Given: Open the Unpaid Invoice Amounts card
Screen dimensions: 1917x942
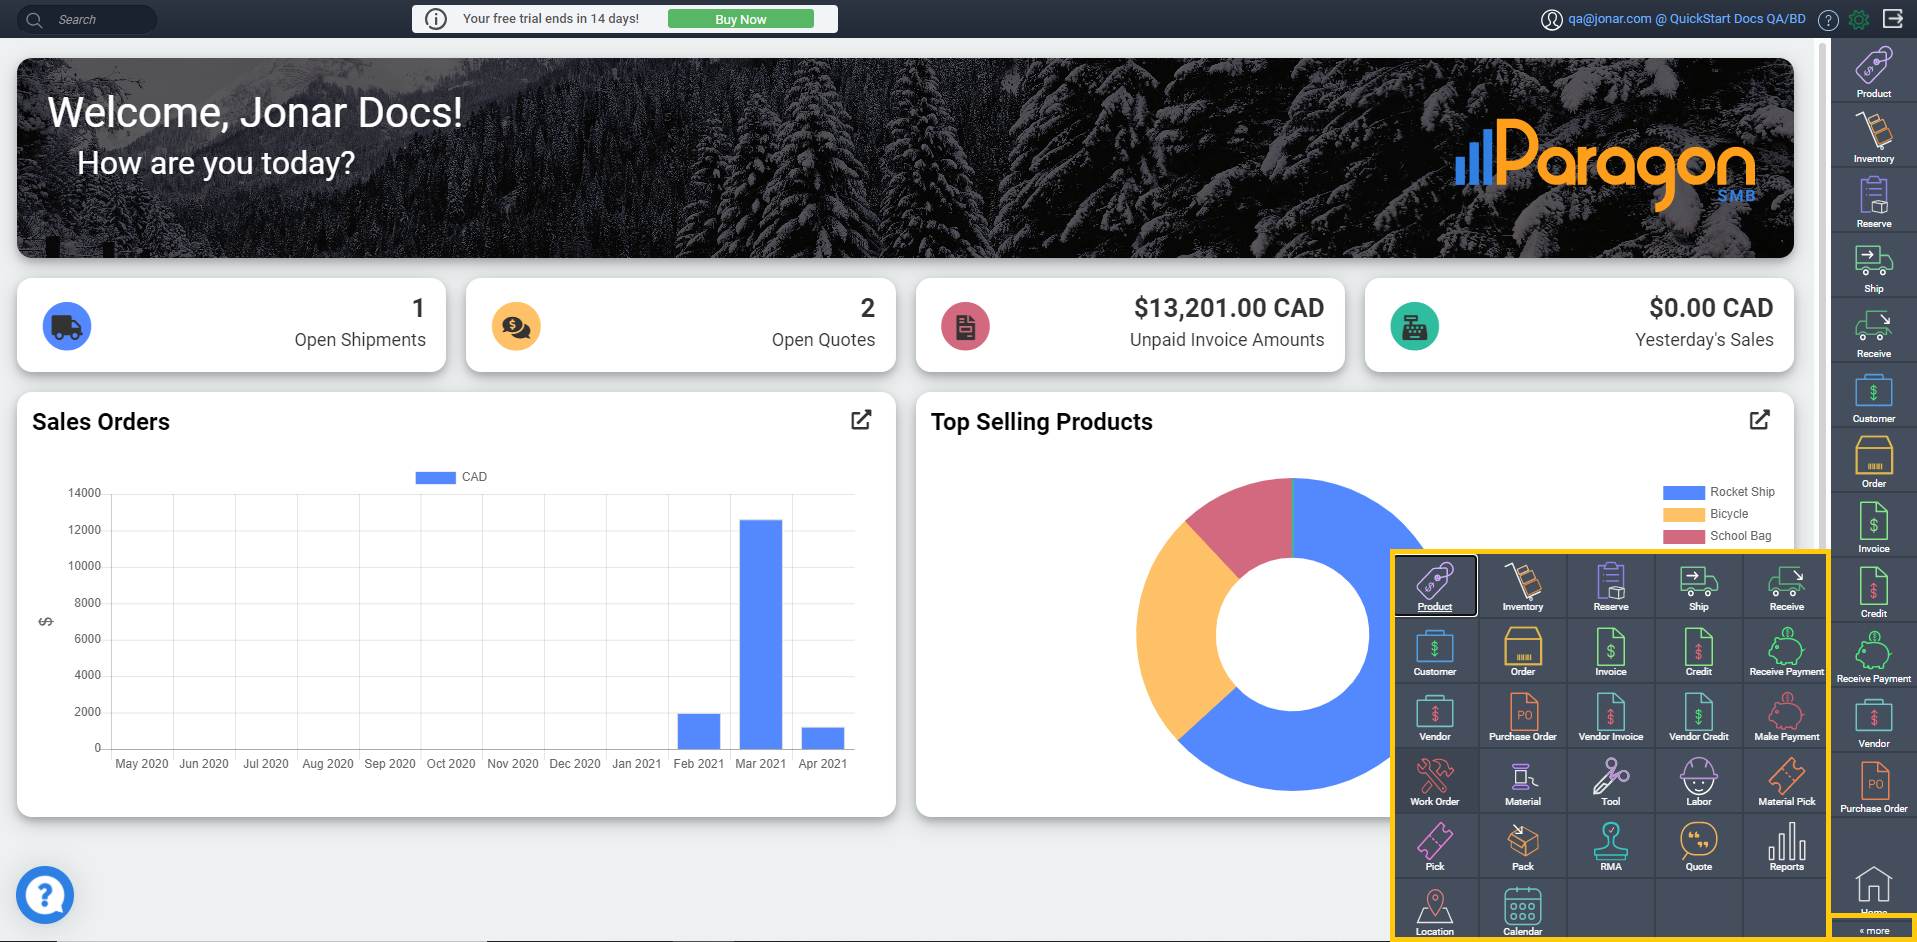Looking at the screenshot, I should click(1130, 325).
